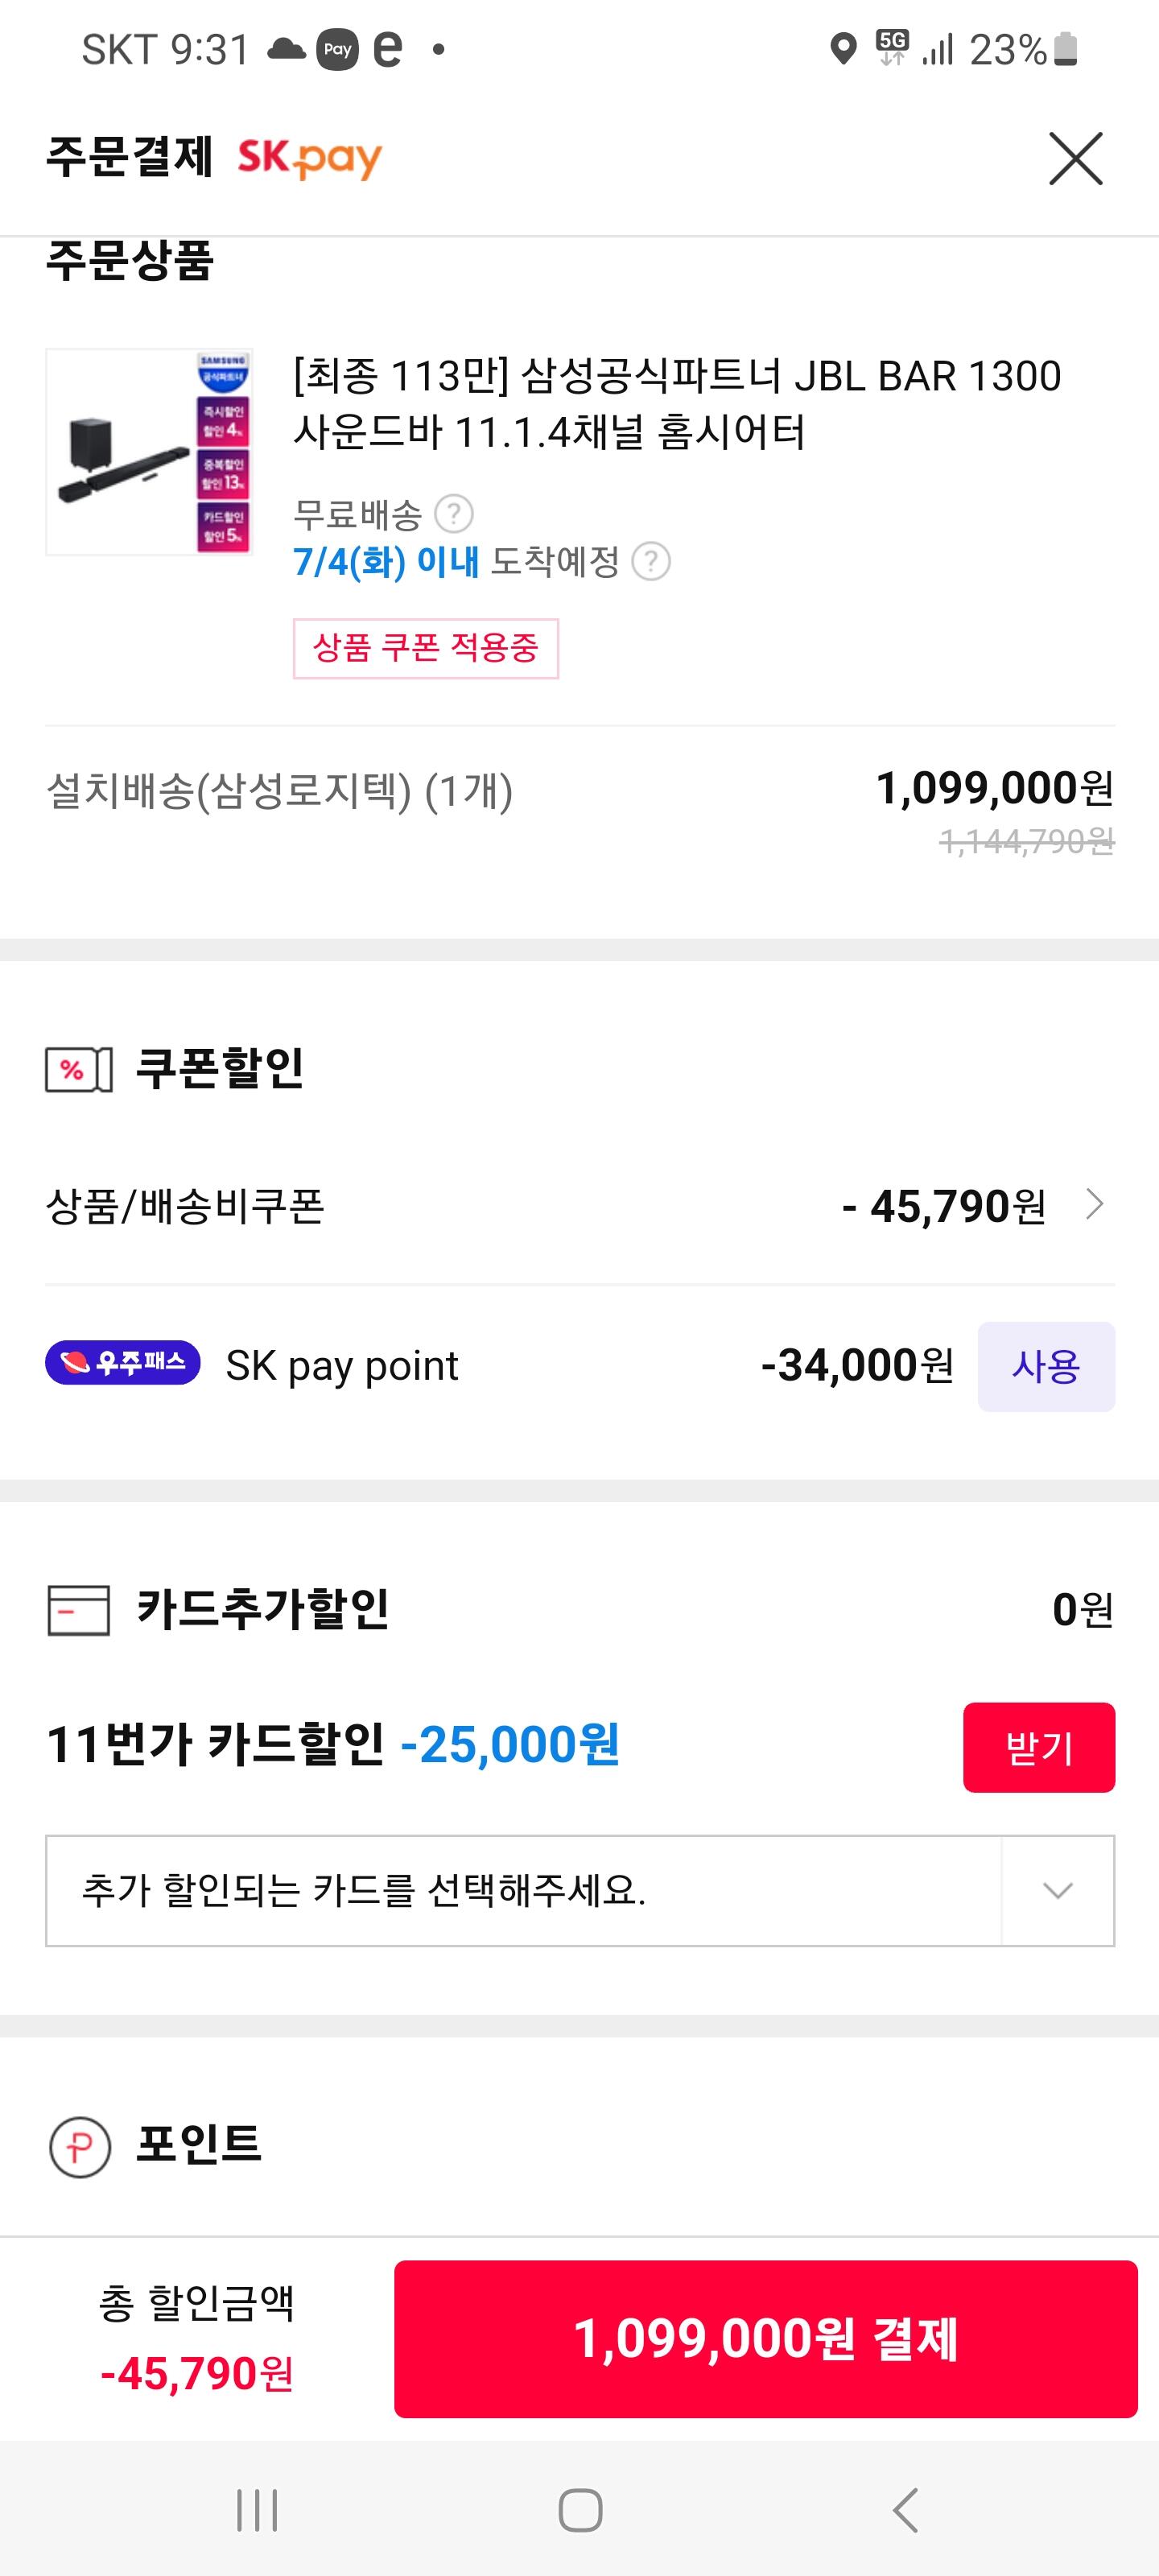Tap the coupon discount percent icon
Viewport: 1159px width, 2576px height.
tap(78, 1069)
